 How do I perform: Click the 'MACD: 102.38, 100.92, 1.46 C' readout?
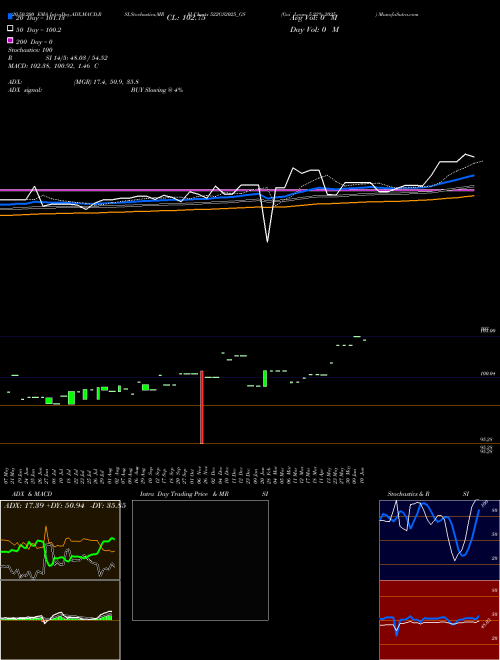point(53,66)
